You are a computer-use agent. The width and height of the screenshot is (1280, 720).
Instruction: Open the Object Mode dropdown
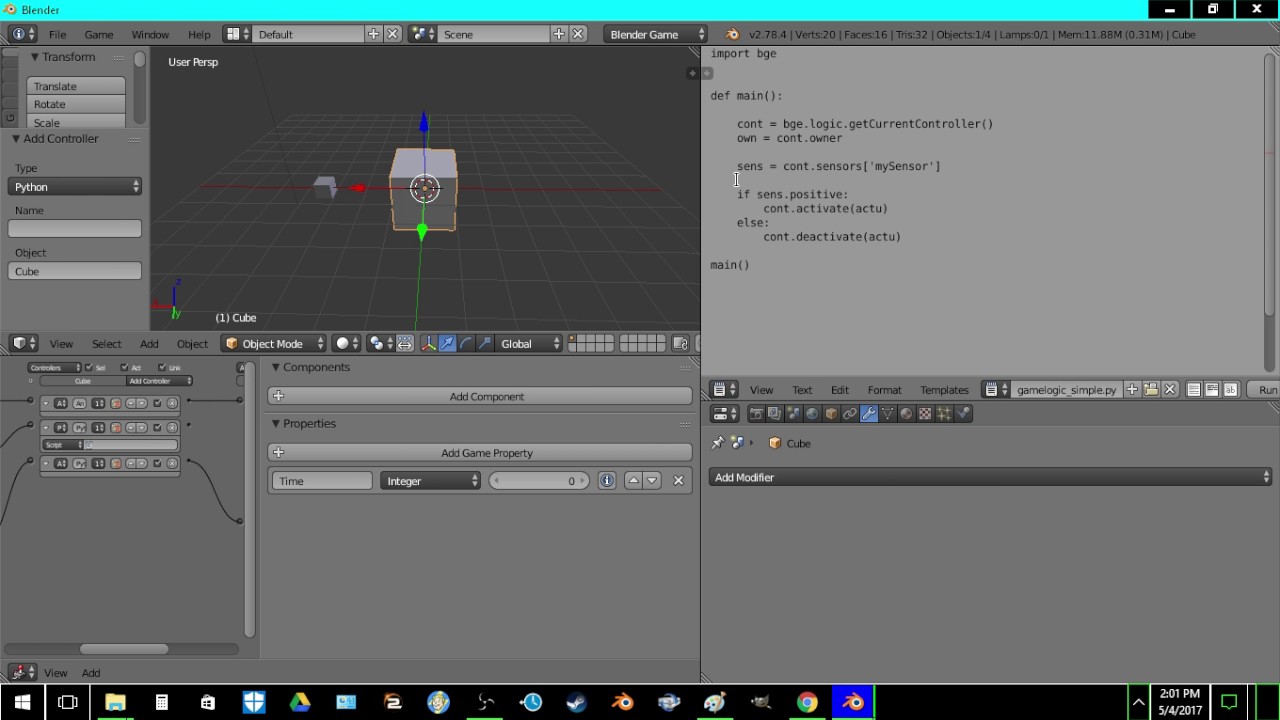(274, 344)
